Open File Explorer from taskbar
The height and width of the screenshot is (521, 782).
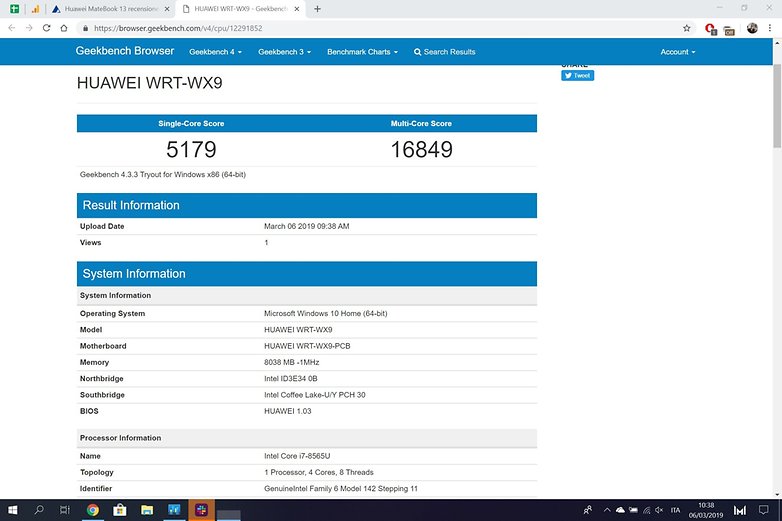point(147,510)
